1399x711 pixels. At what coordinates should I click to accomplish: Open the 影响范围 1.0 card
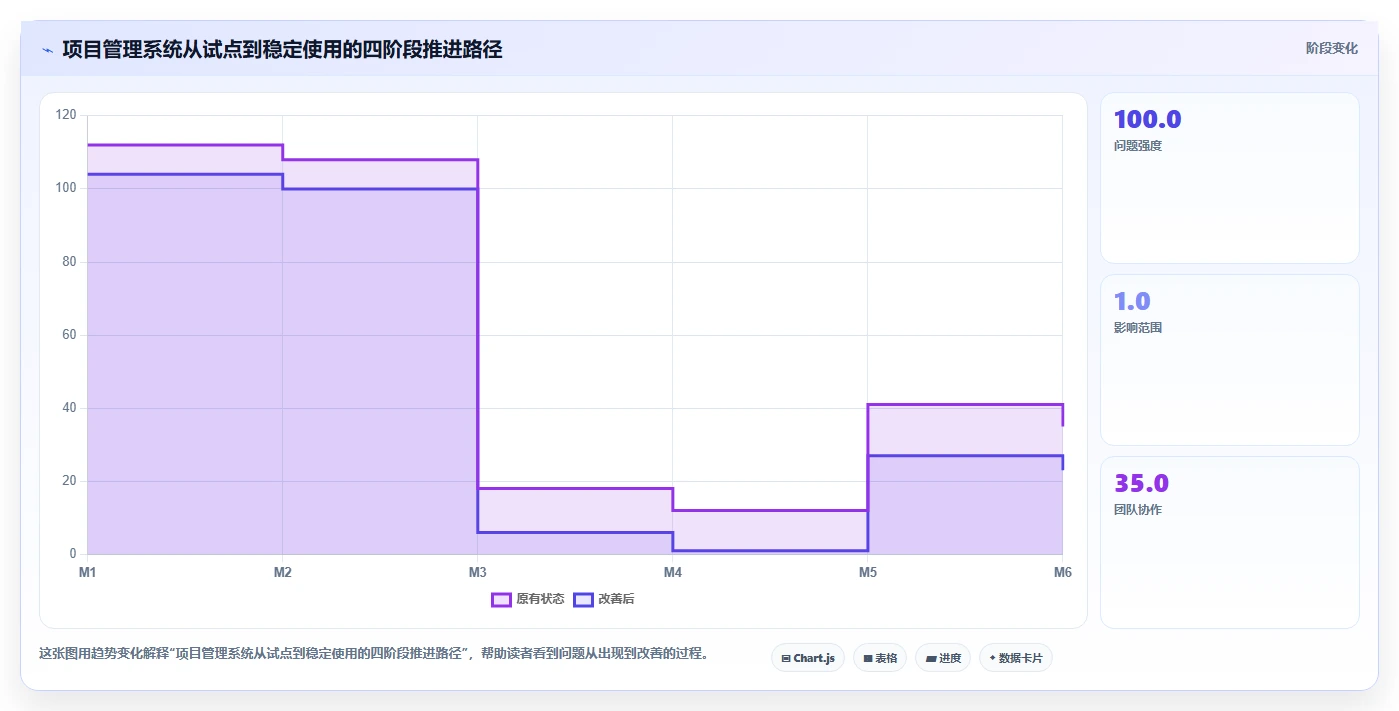pyautogui.click(x=1229, y=360)
